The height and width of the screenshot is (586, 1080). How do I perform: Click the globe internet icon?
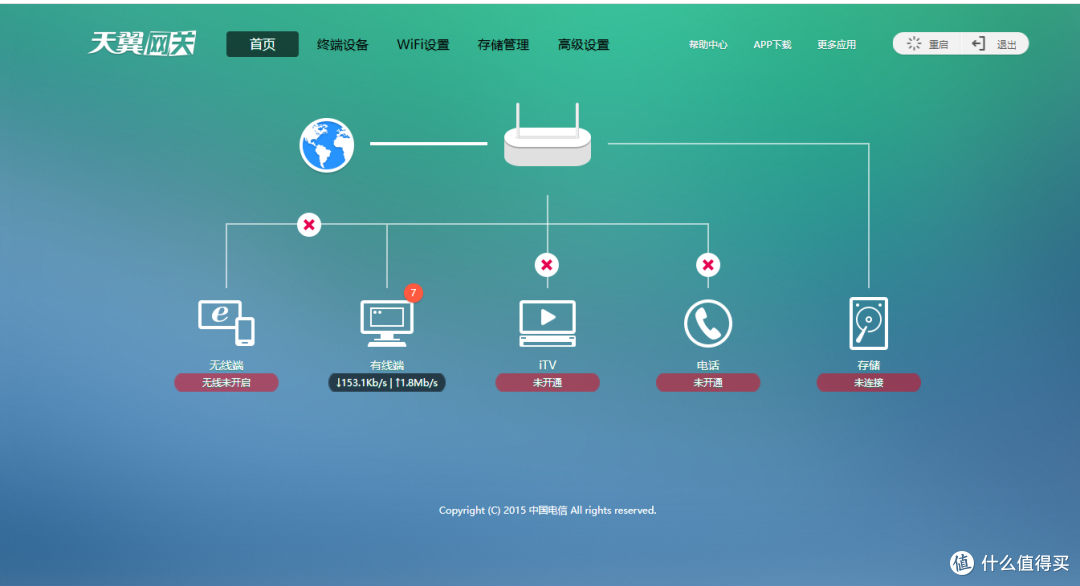click(x=326, y=145)
